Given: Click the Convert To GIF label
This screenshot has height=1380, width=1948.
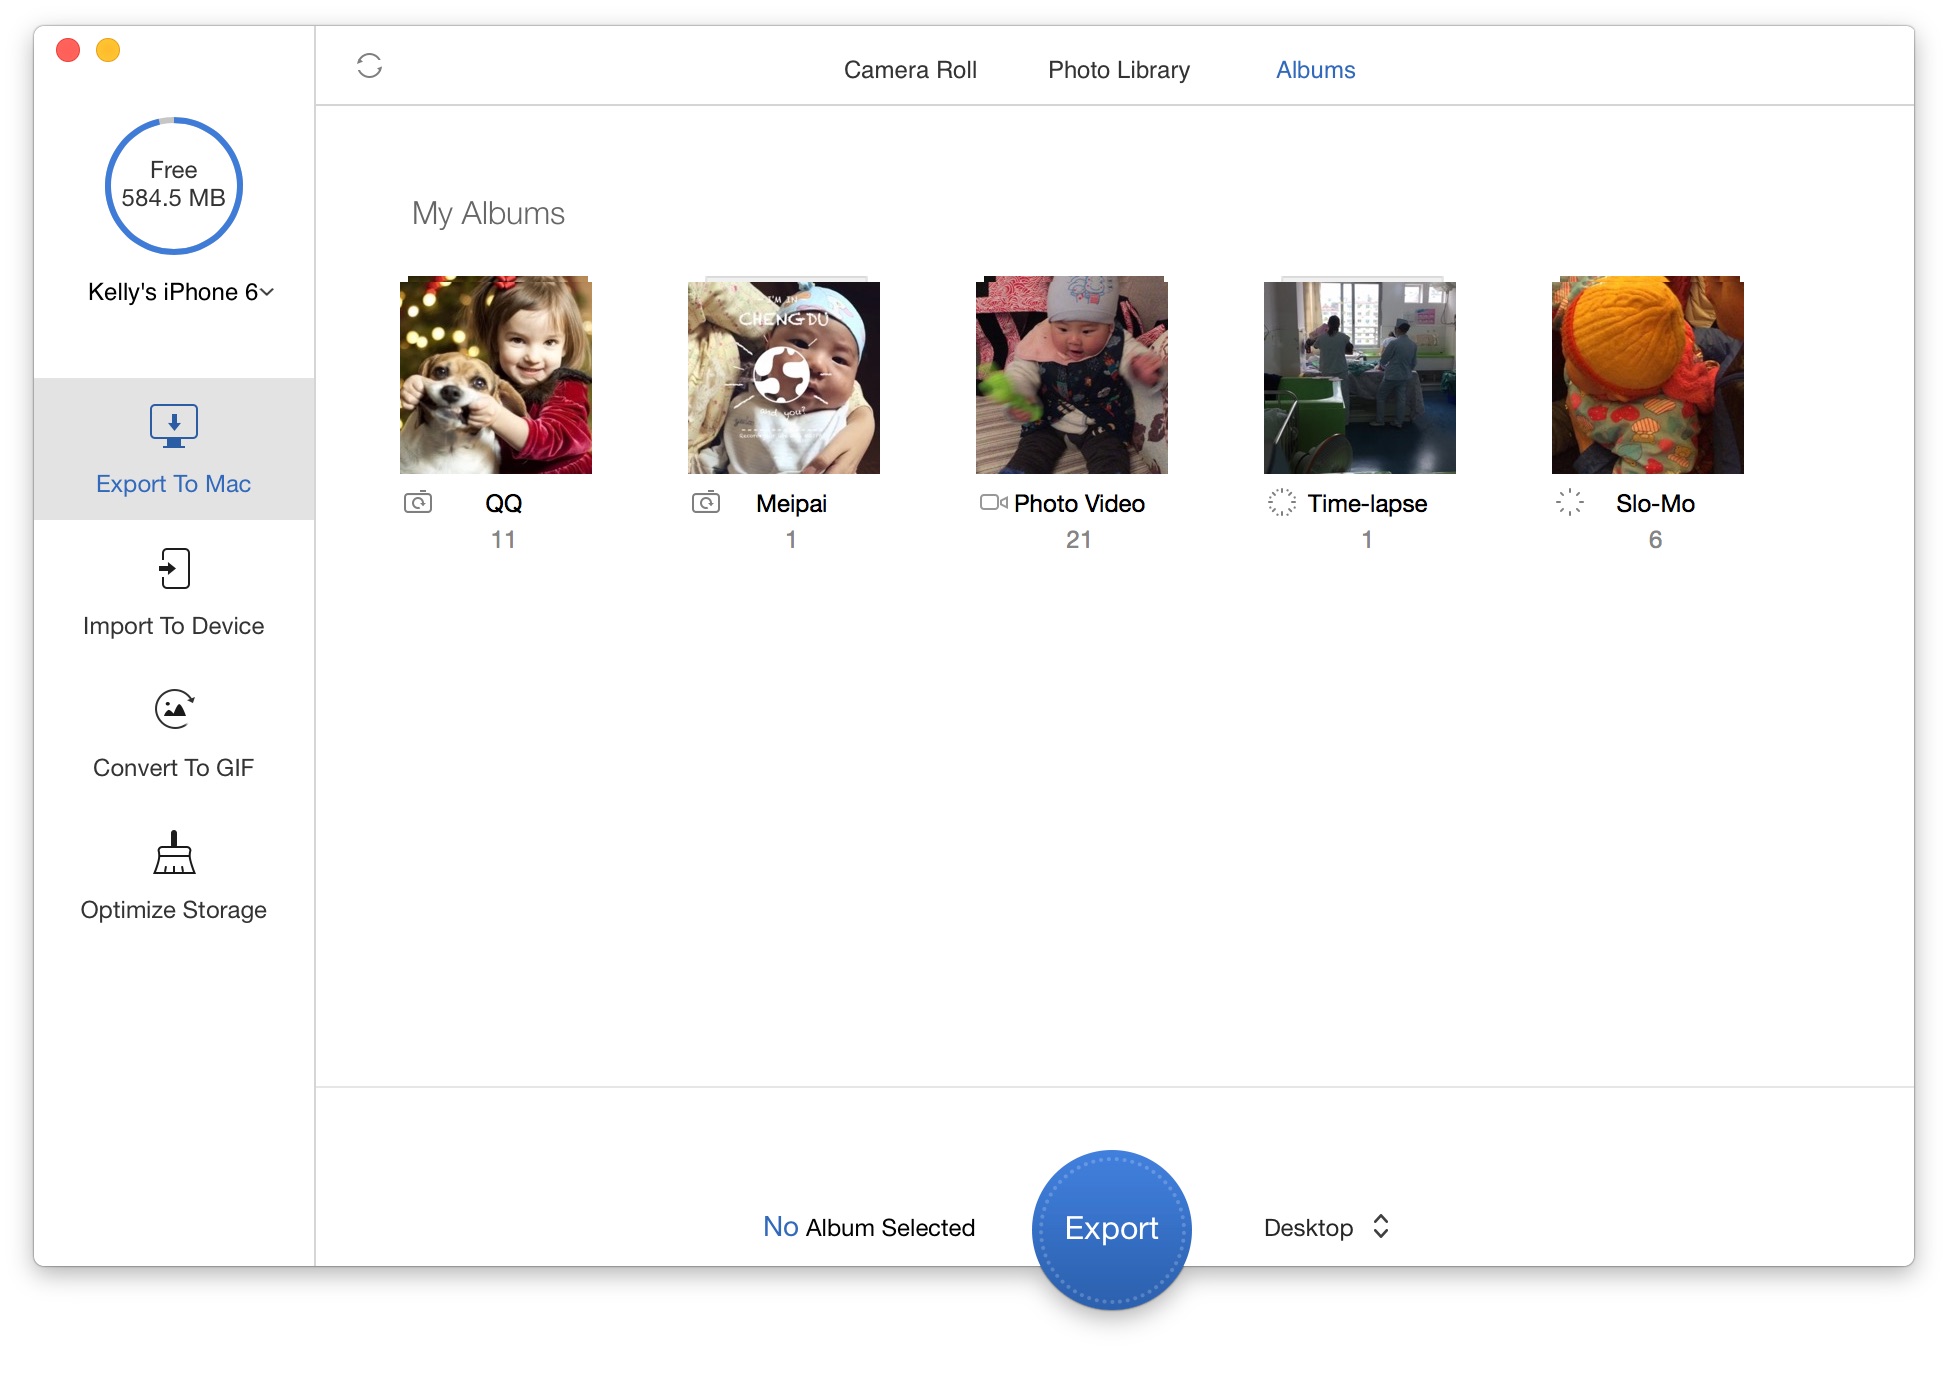Looking at the screenshot, I should (174, 768).
